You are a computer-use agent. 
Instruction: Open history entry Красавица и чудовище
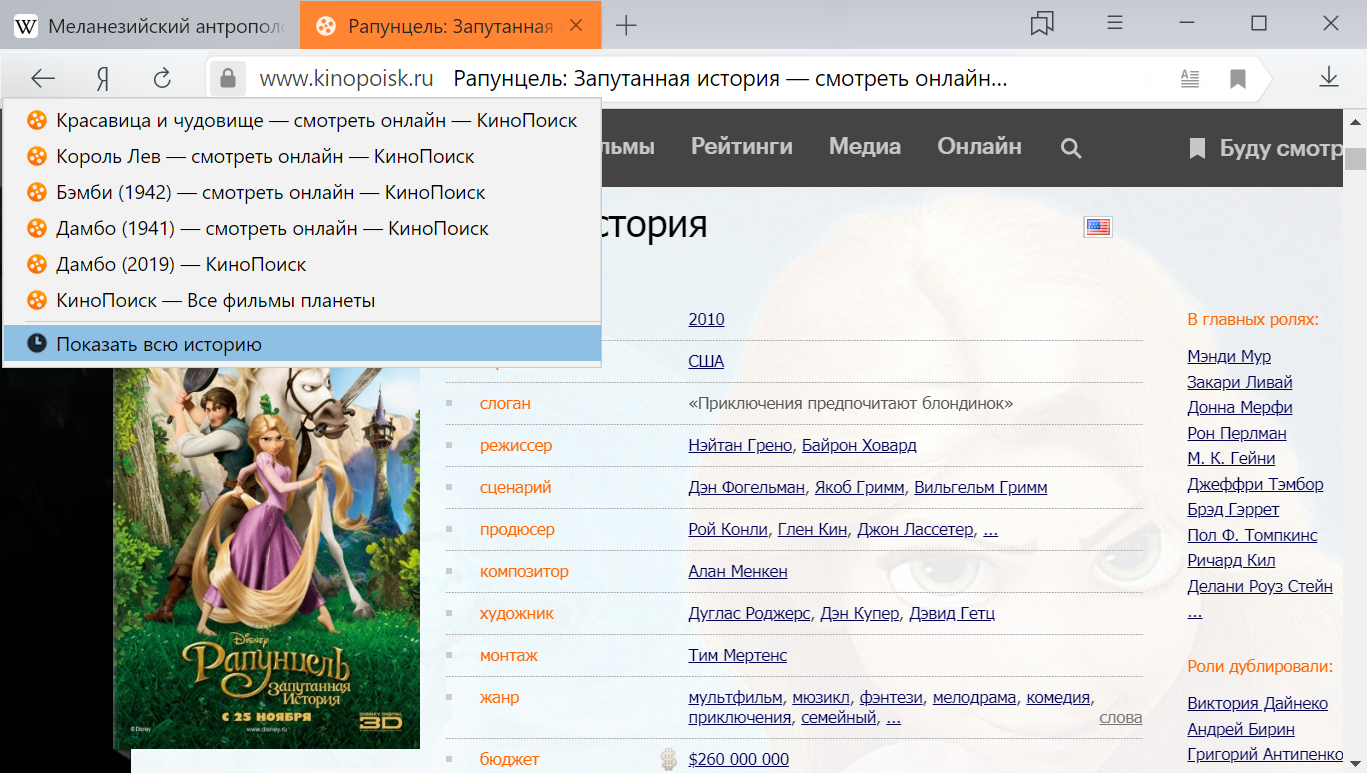302,121
